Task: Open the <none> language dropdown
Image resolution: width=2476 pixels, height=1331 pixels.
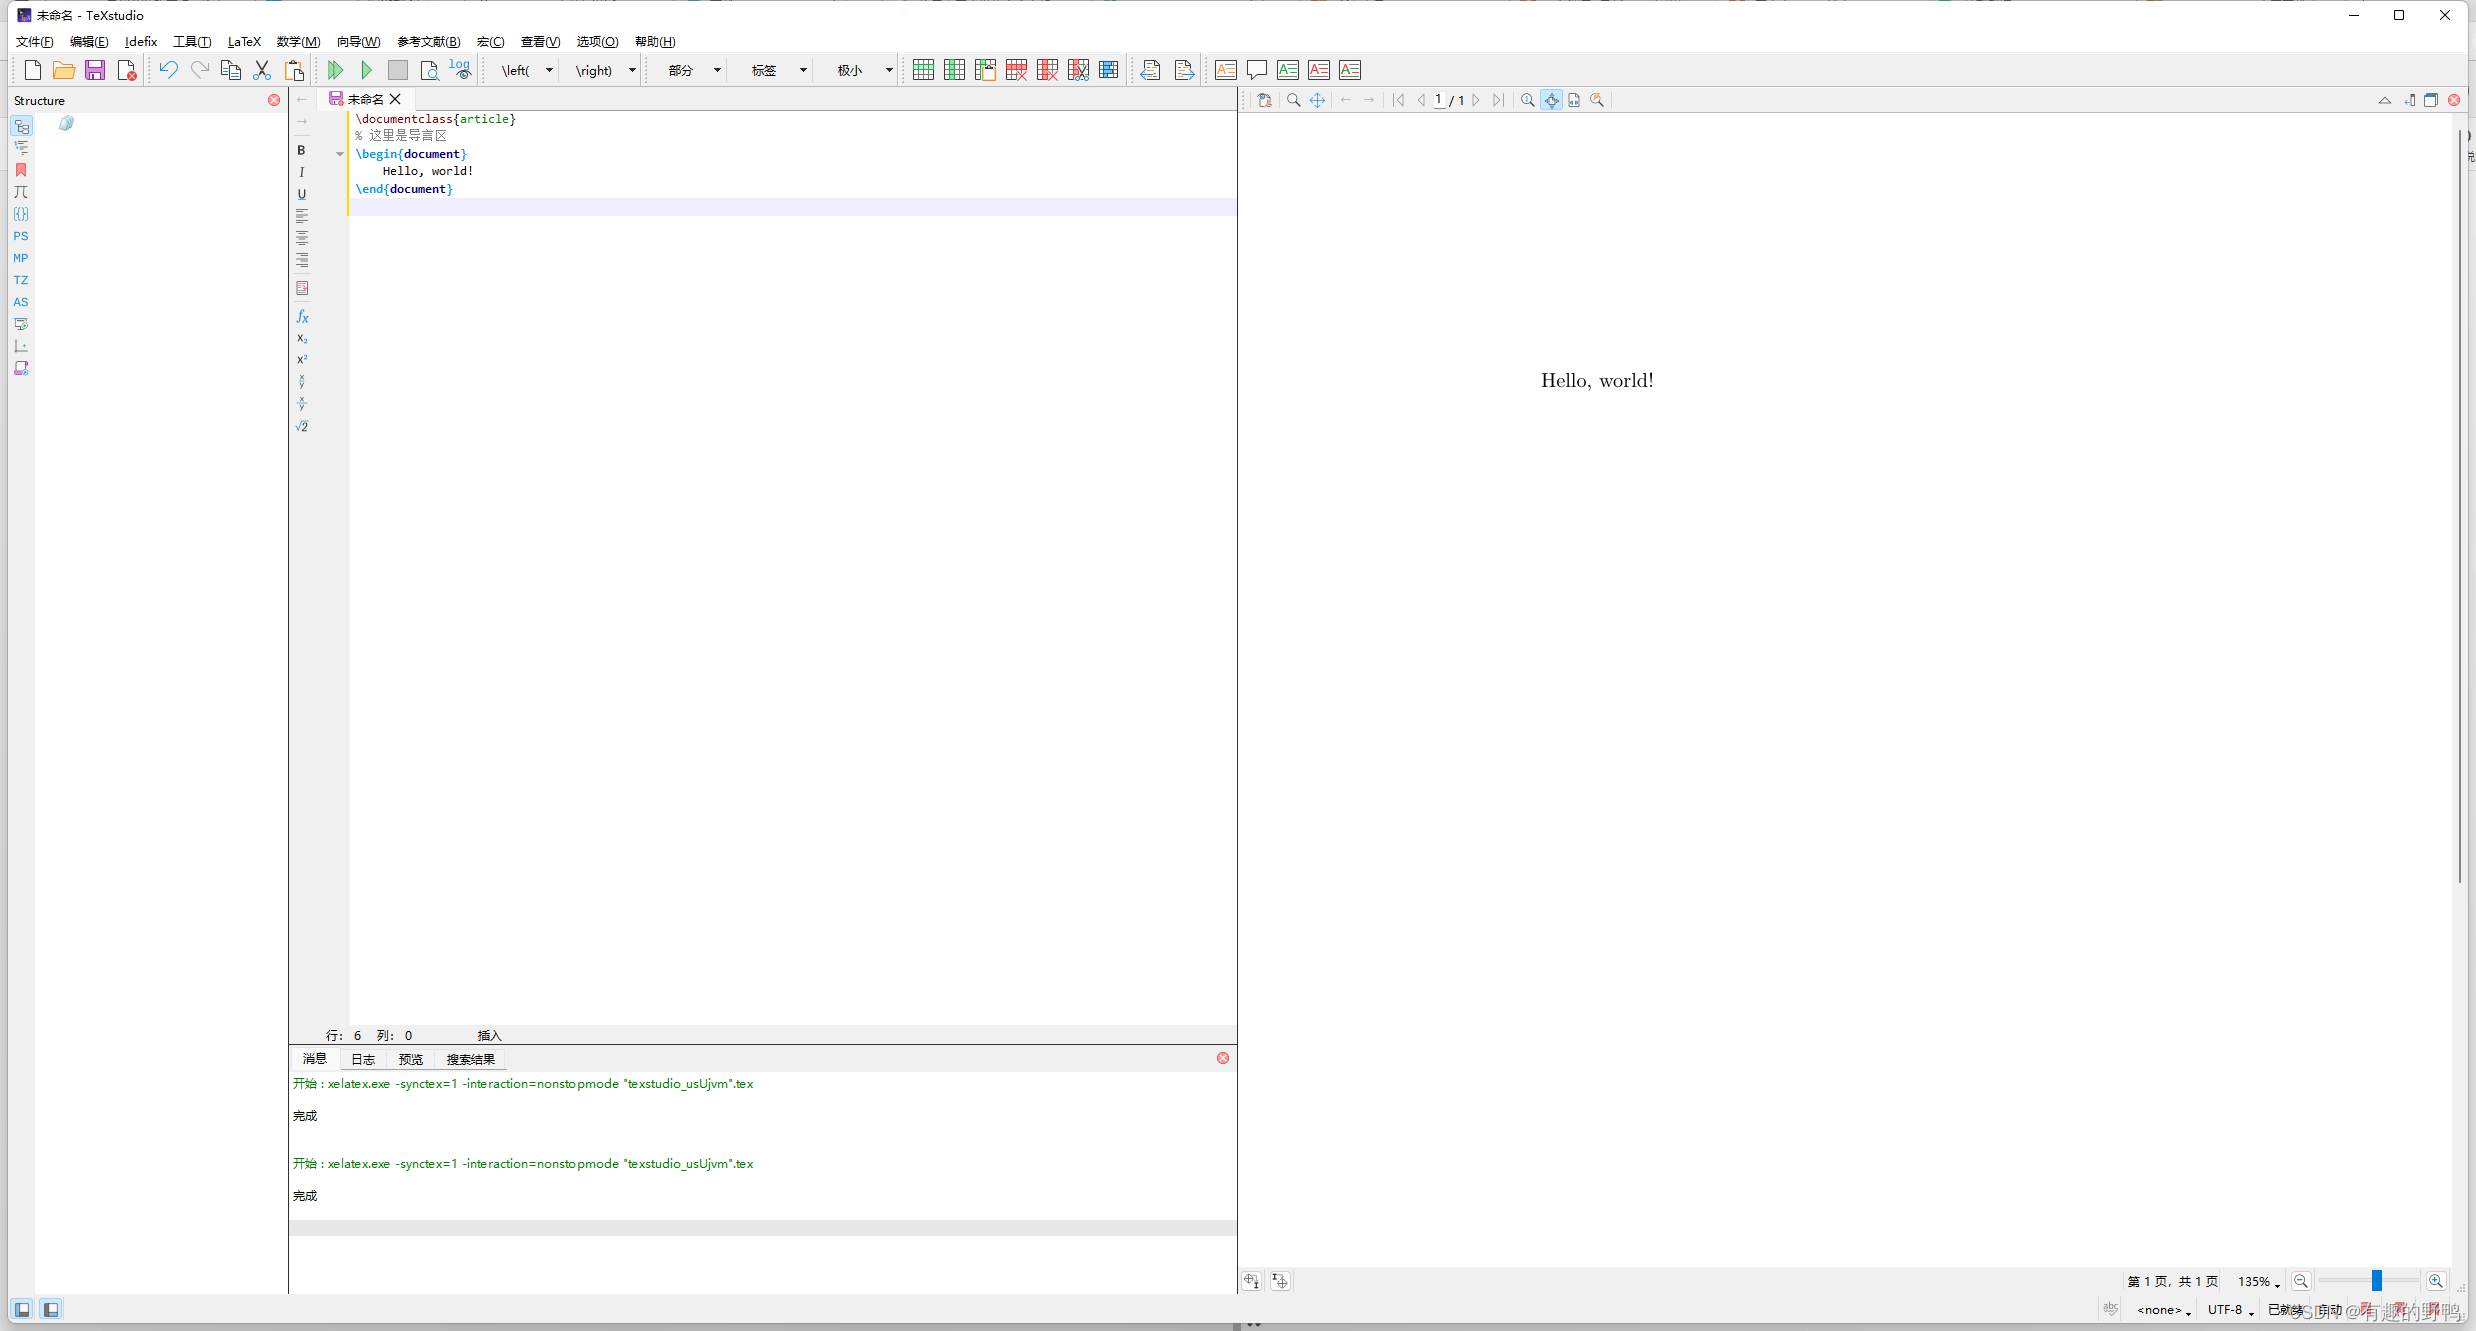Action: [x=2164, y=1310]
